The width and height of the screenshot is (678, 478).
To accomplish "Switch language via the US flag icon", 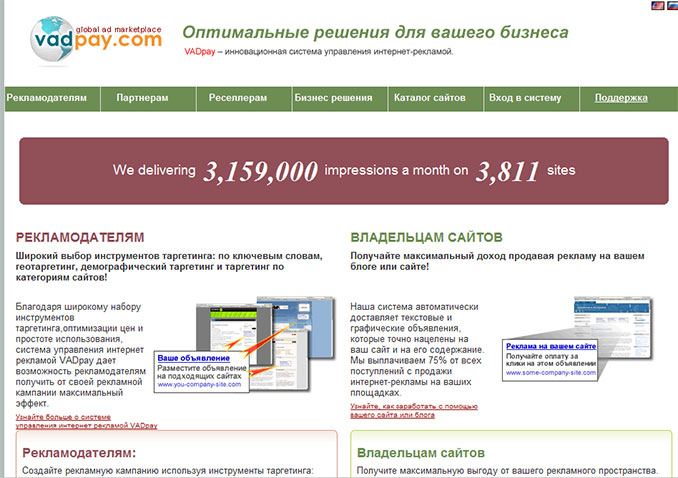I will 657,6.
